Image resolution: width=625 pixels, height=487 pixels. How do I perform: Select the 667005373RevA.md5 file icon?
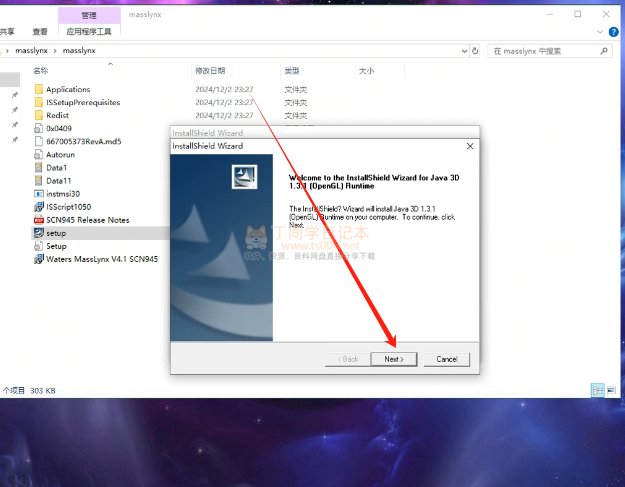click(x=39, y=141)
